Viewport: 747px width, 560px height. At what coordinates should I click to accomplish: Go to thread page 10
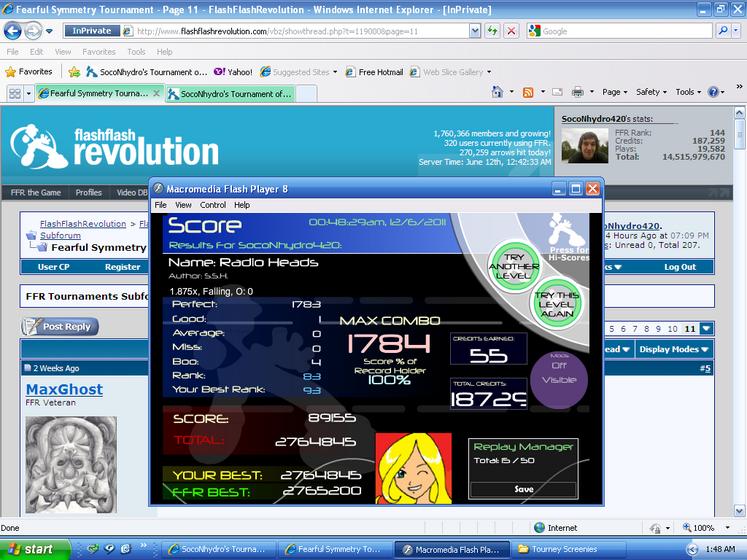(672, 329)
